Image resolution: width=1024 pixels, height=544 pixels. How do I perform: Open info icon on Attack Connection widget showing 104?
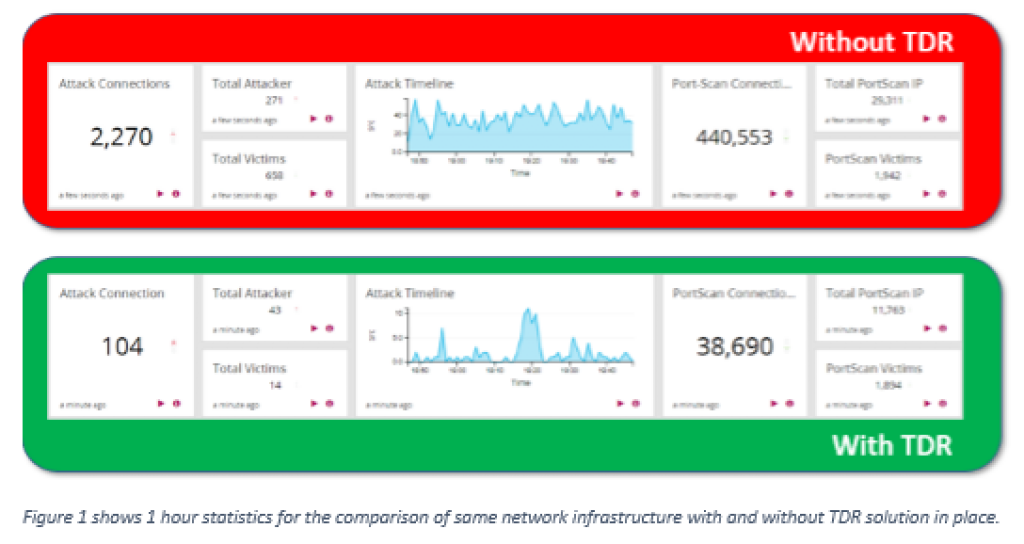(x=176, y=404)
